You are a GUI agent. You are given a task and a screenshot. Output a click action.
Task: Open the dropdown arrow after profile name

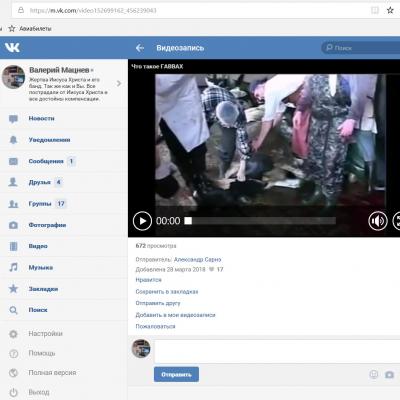point(92,70)
